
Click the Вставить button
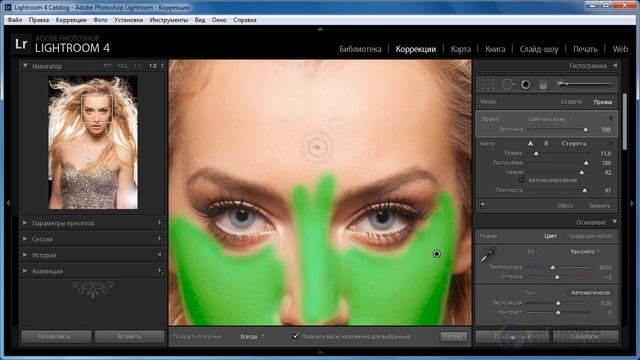[x=129, y=337]
